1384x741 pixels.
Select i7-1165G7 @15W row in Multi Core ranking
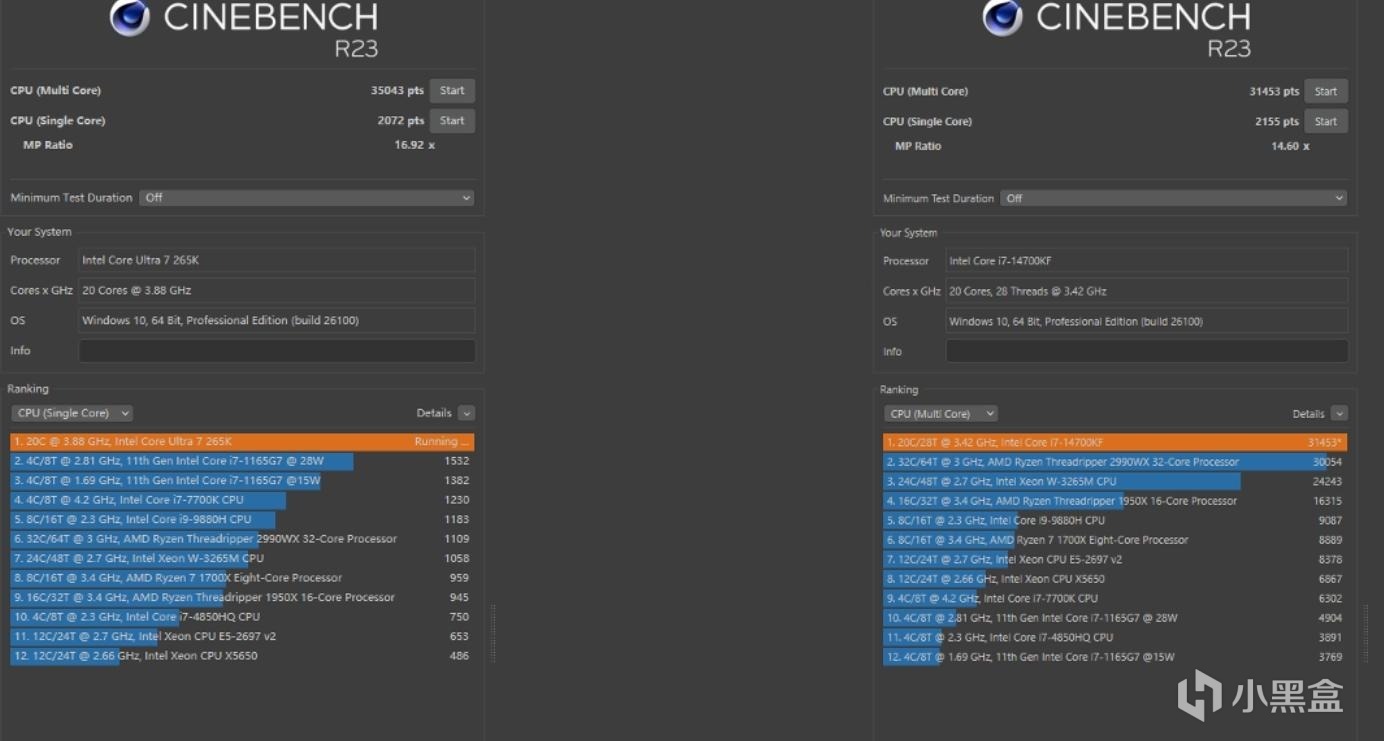(1115, 657)
